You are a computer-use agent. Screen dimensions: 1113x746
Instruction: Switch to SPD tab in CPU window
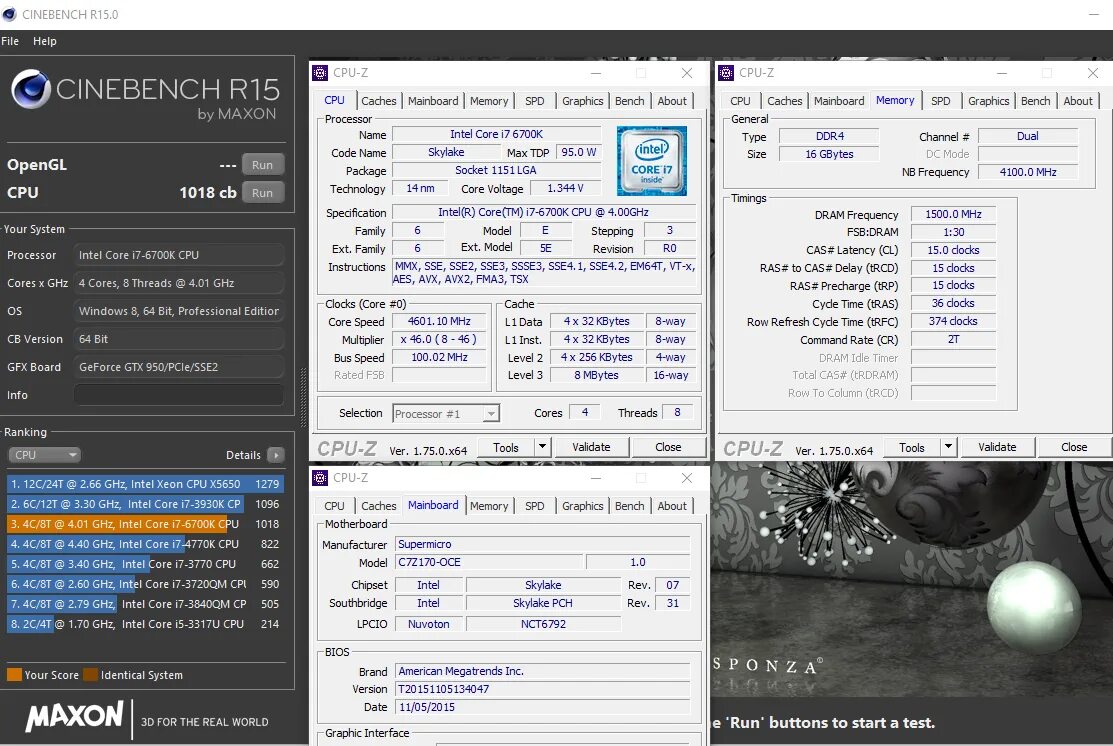(534, 101)
